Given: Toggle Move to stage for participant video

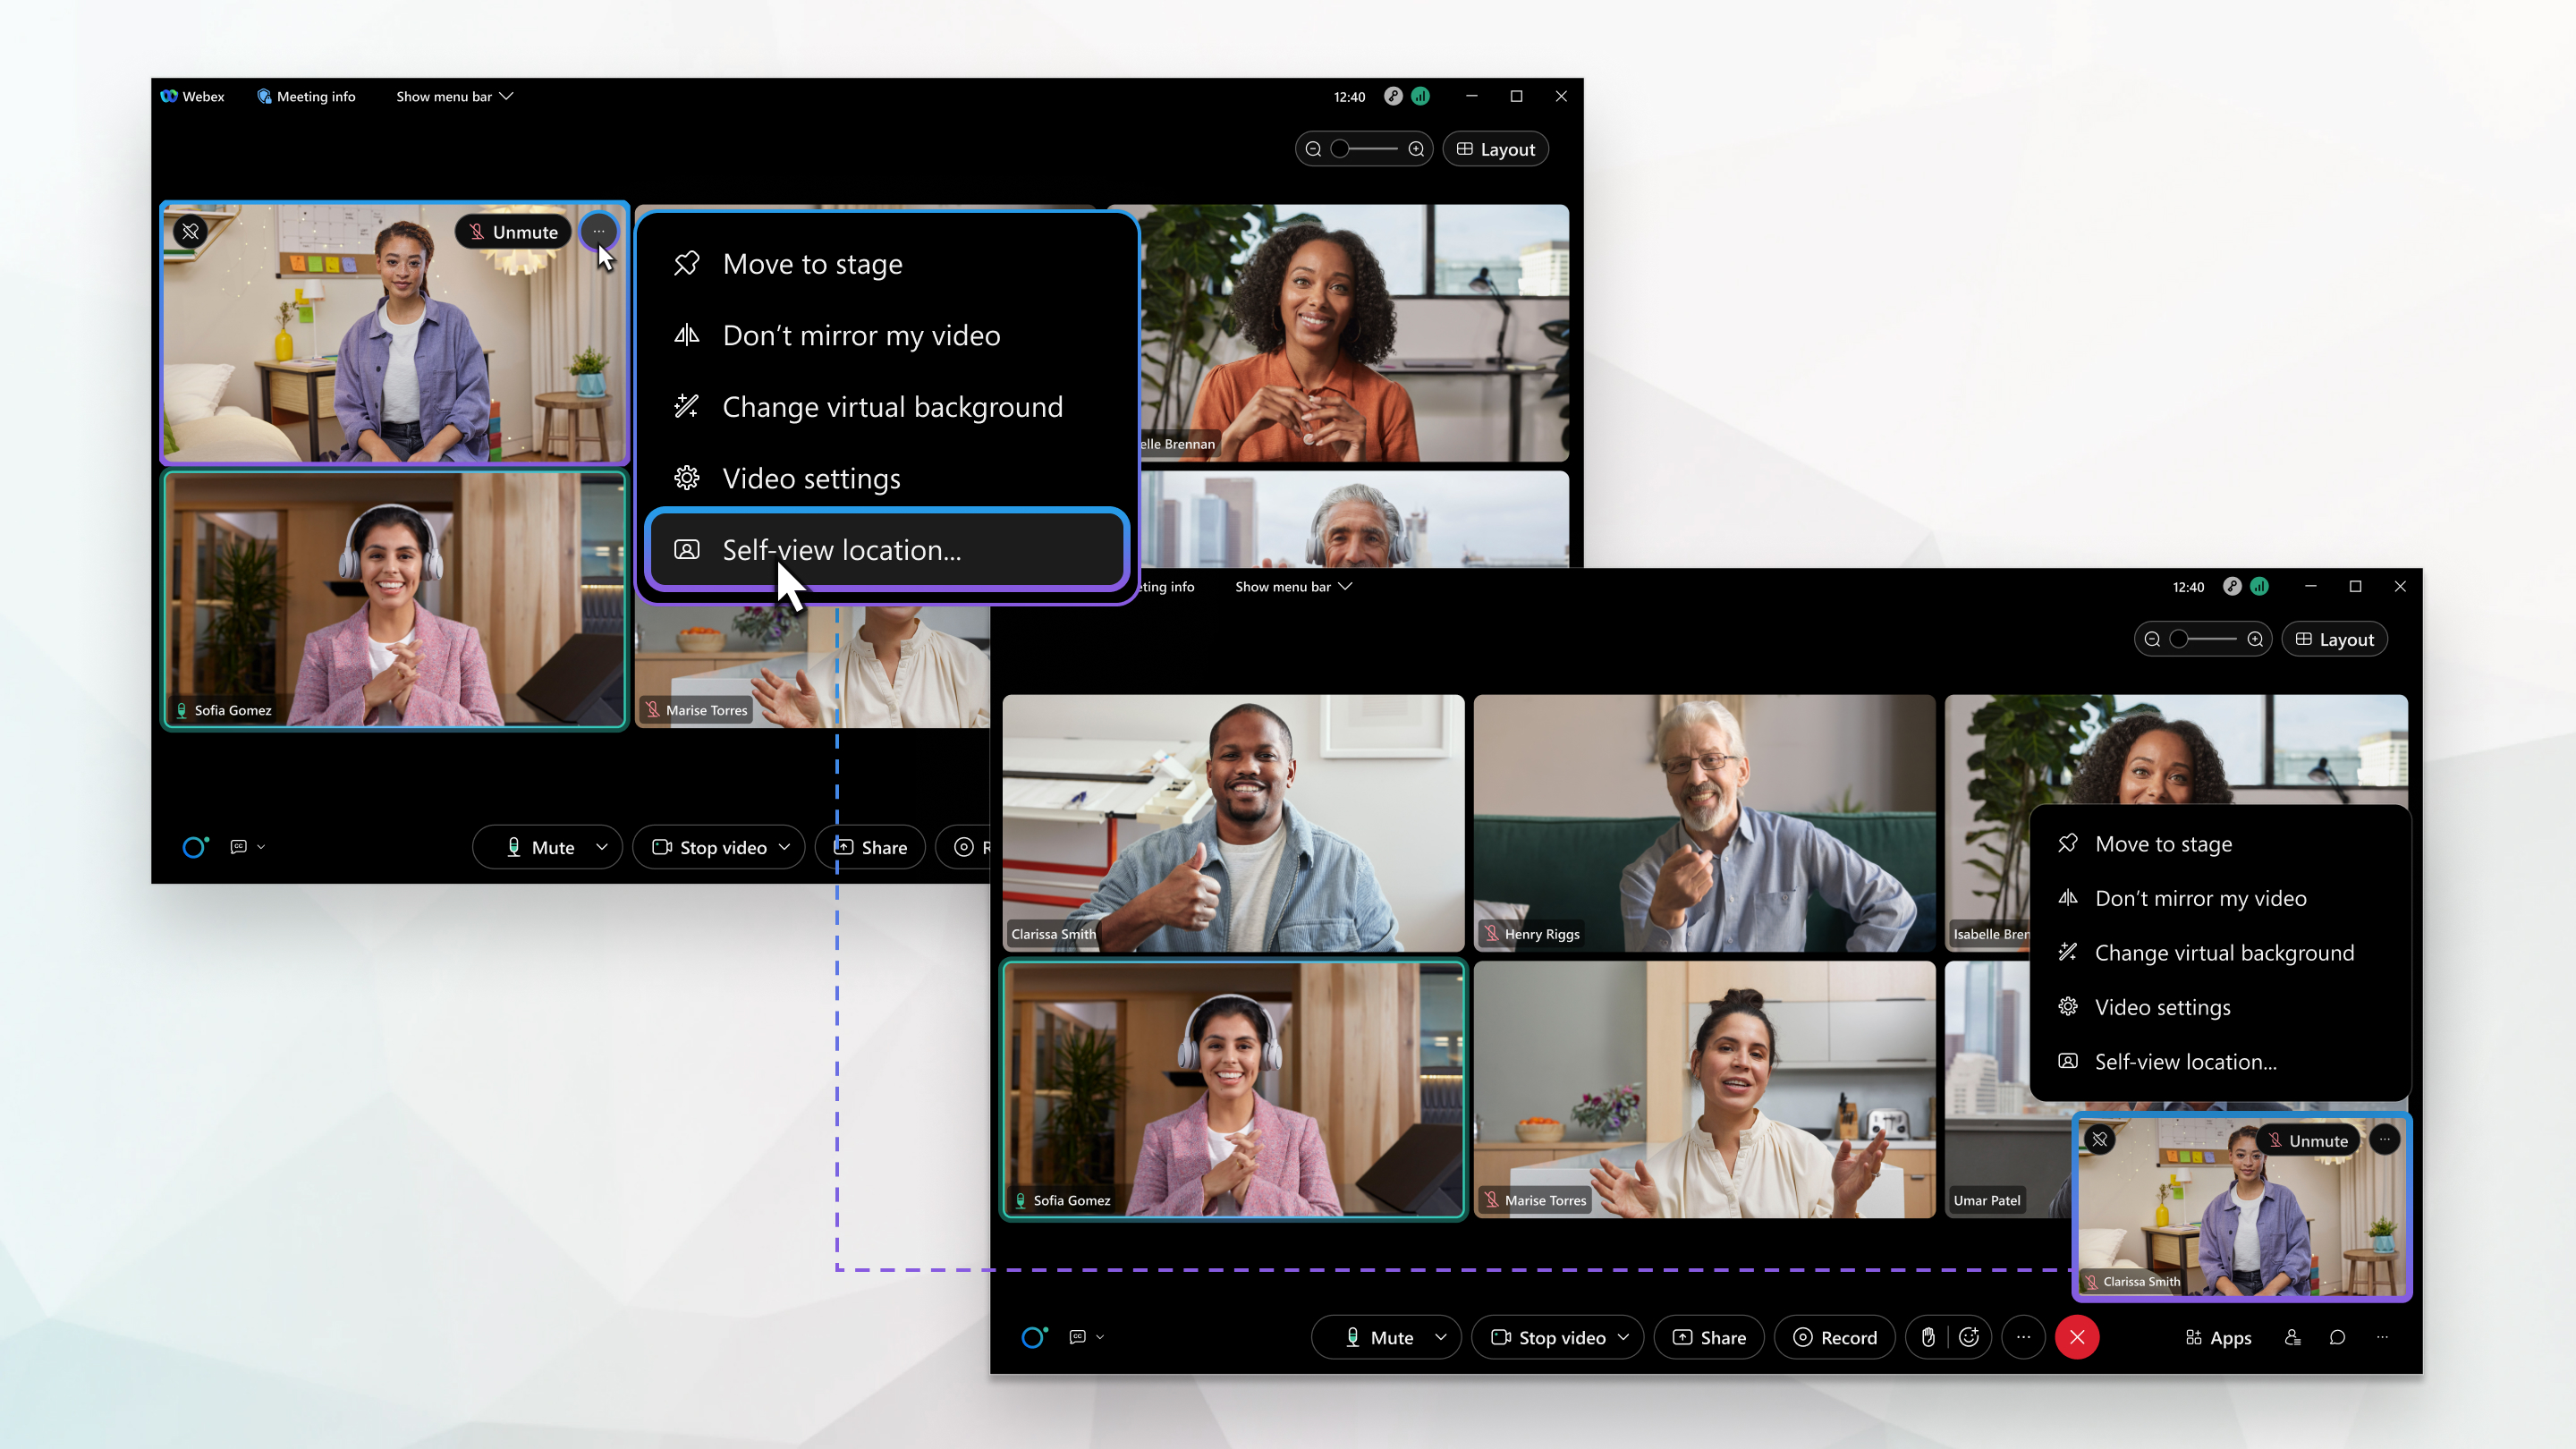Looking at the screenshot, I should click(812, 264).
